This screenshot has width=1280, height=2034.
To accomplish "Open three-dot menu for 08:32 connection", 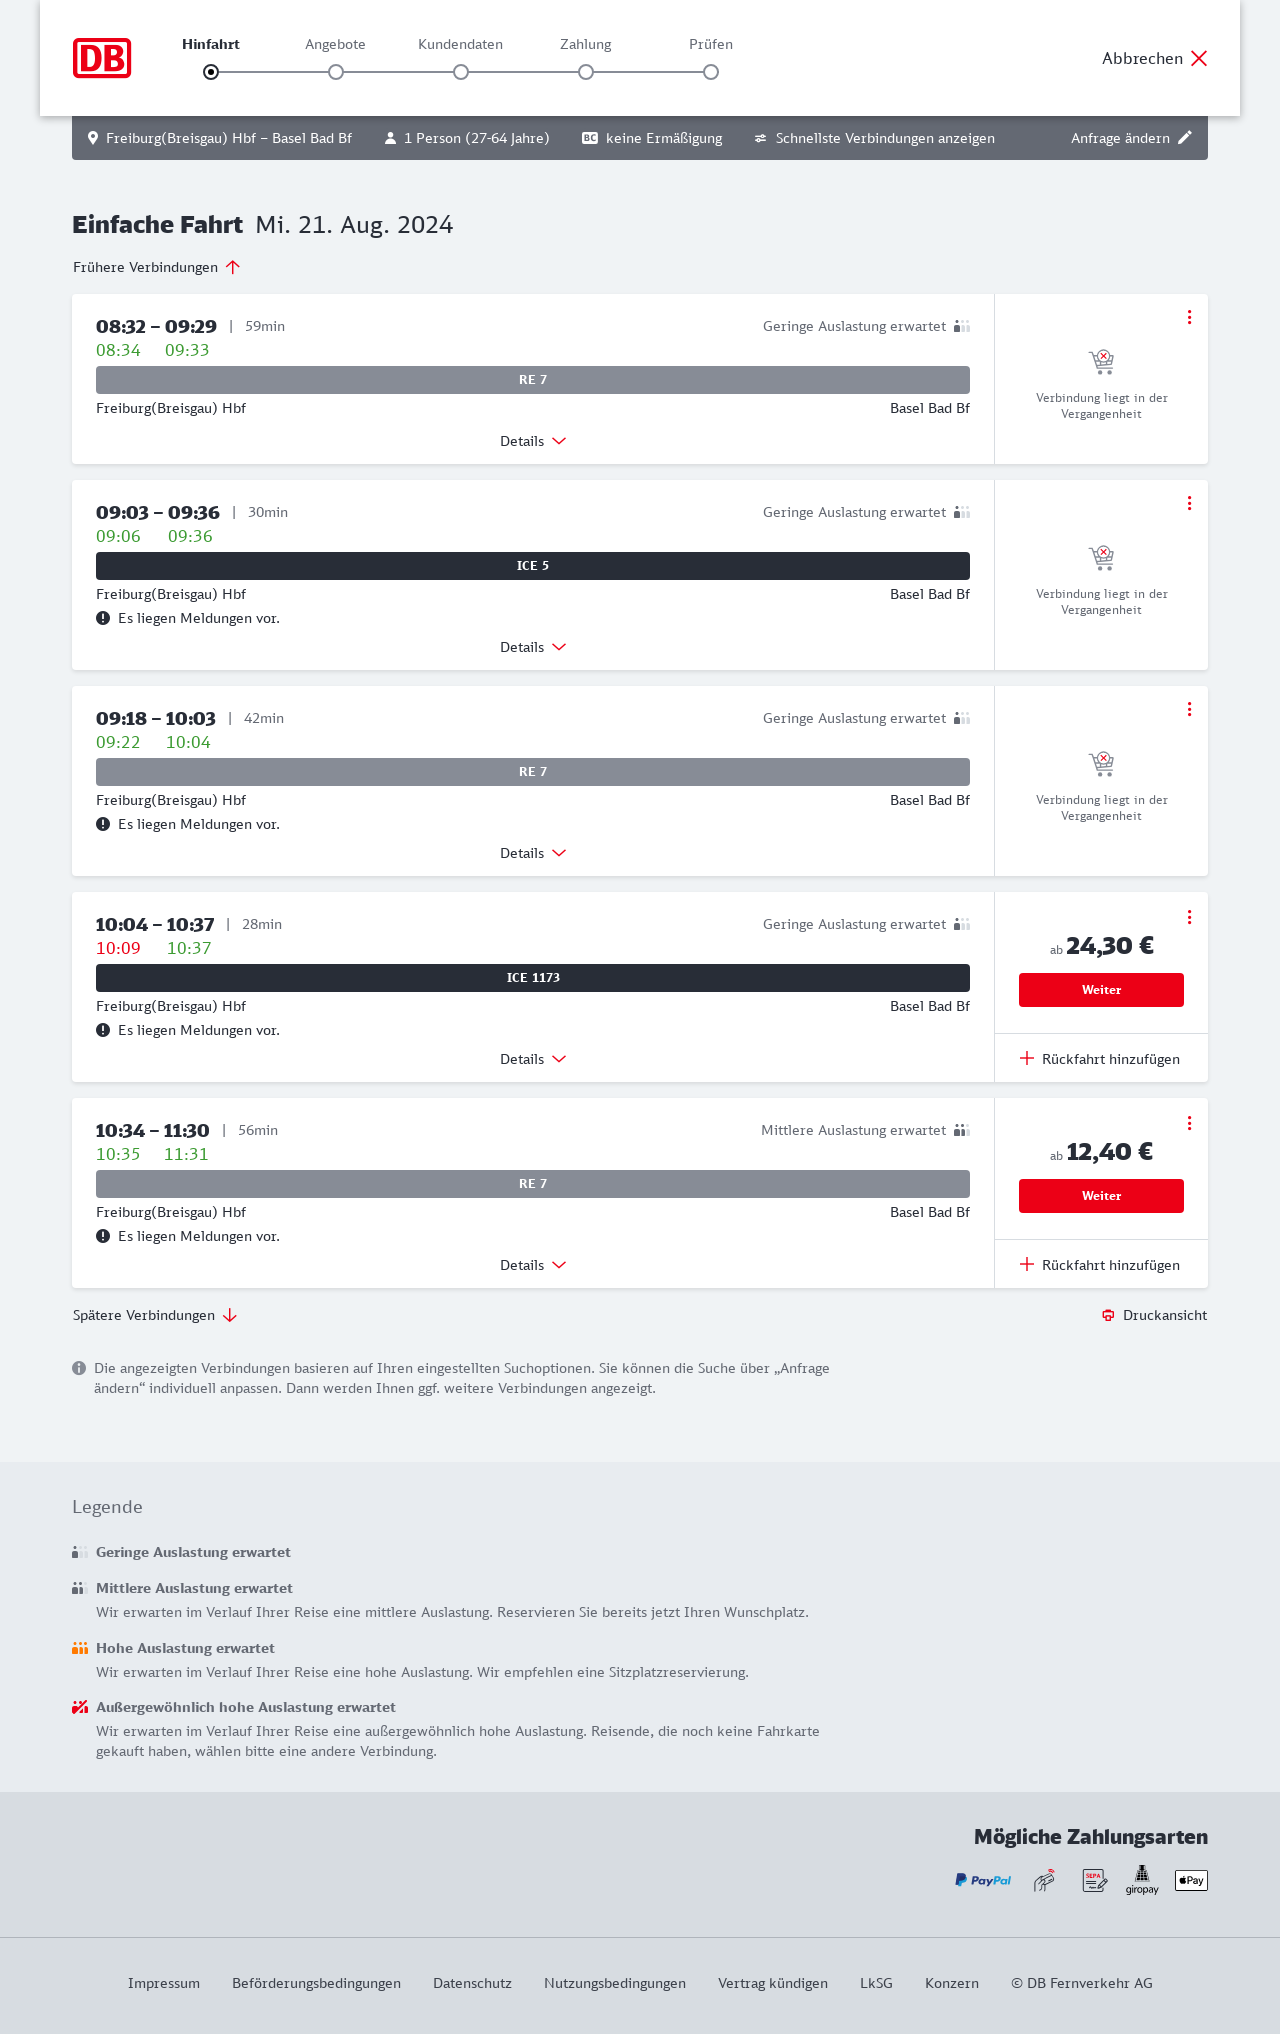I will click(1189, 317).
